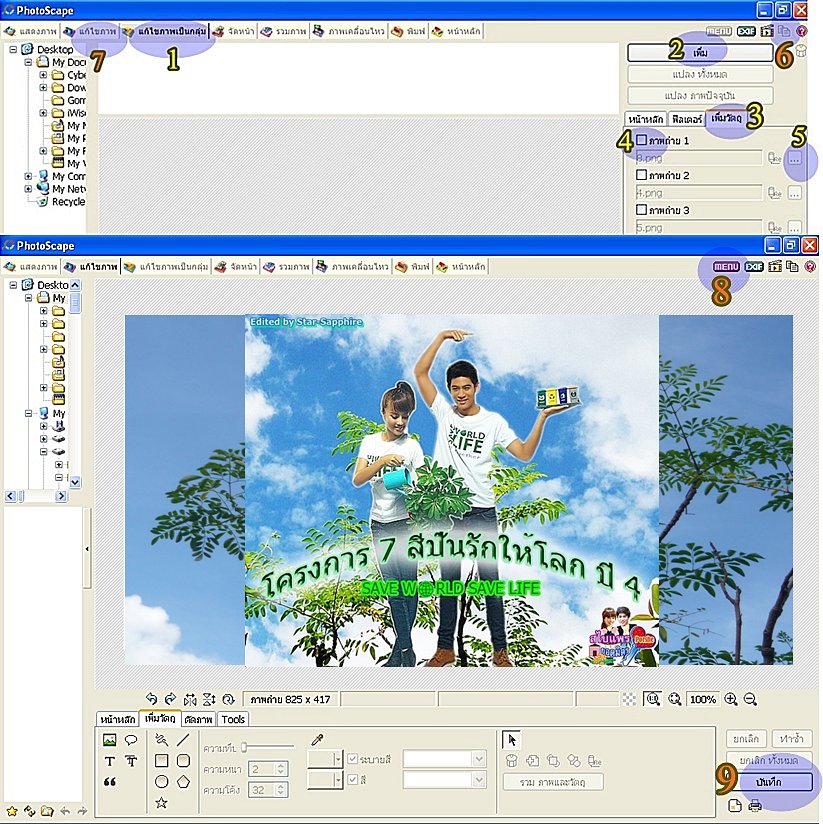
Task: Pick the rich text tool beside T
Action: (131, 761)
